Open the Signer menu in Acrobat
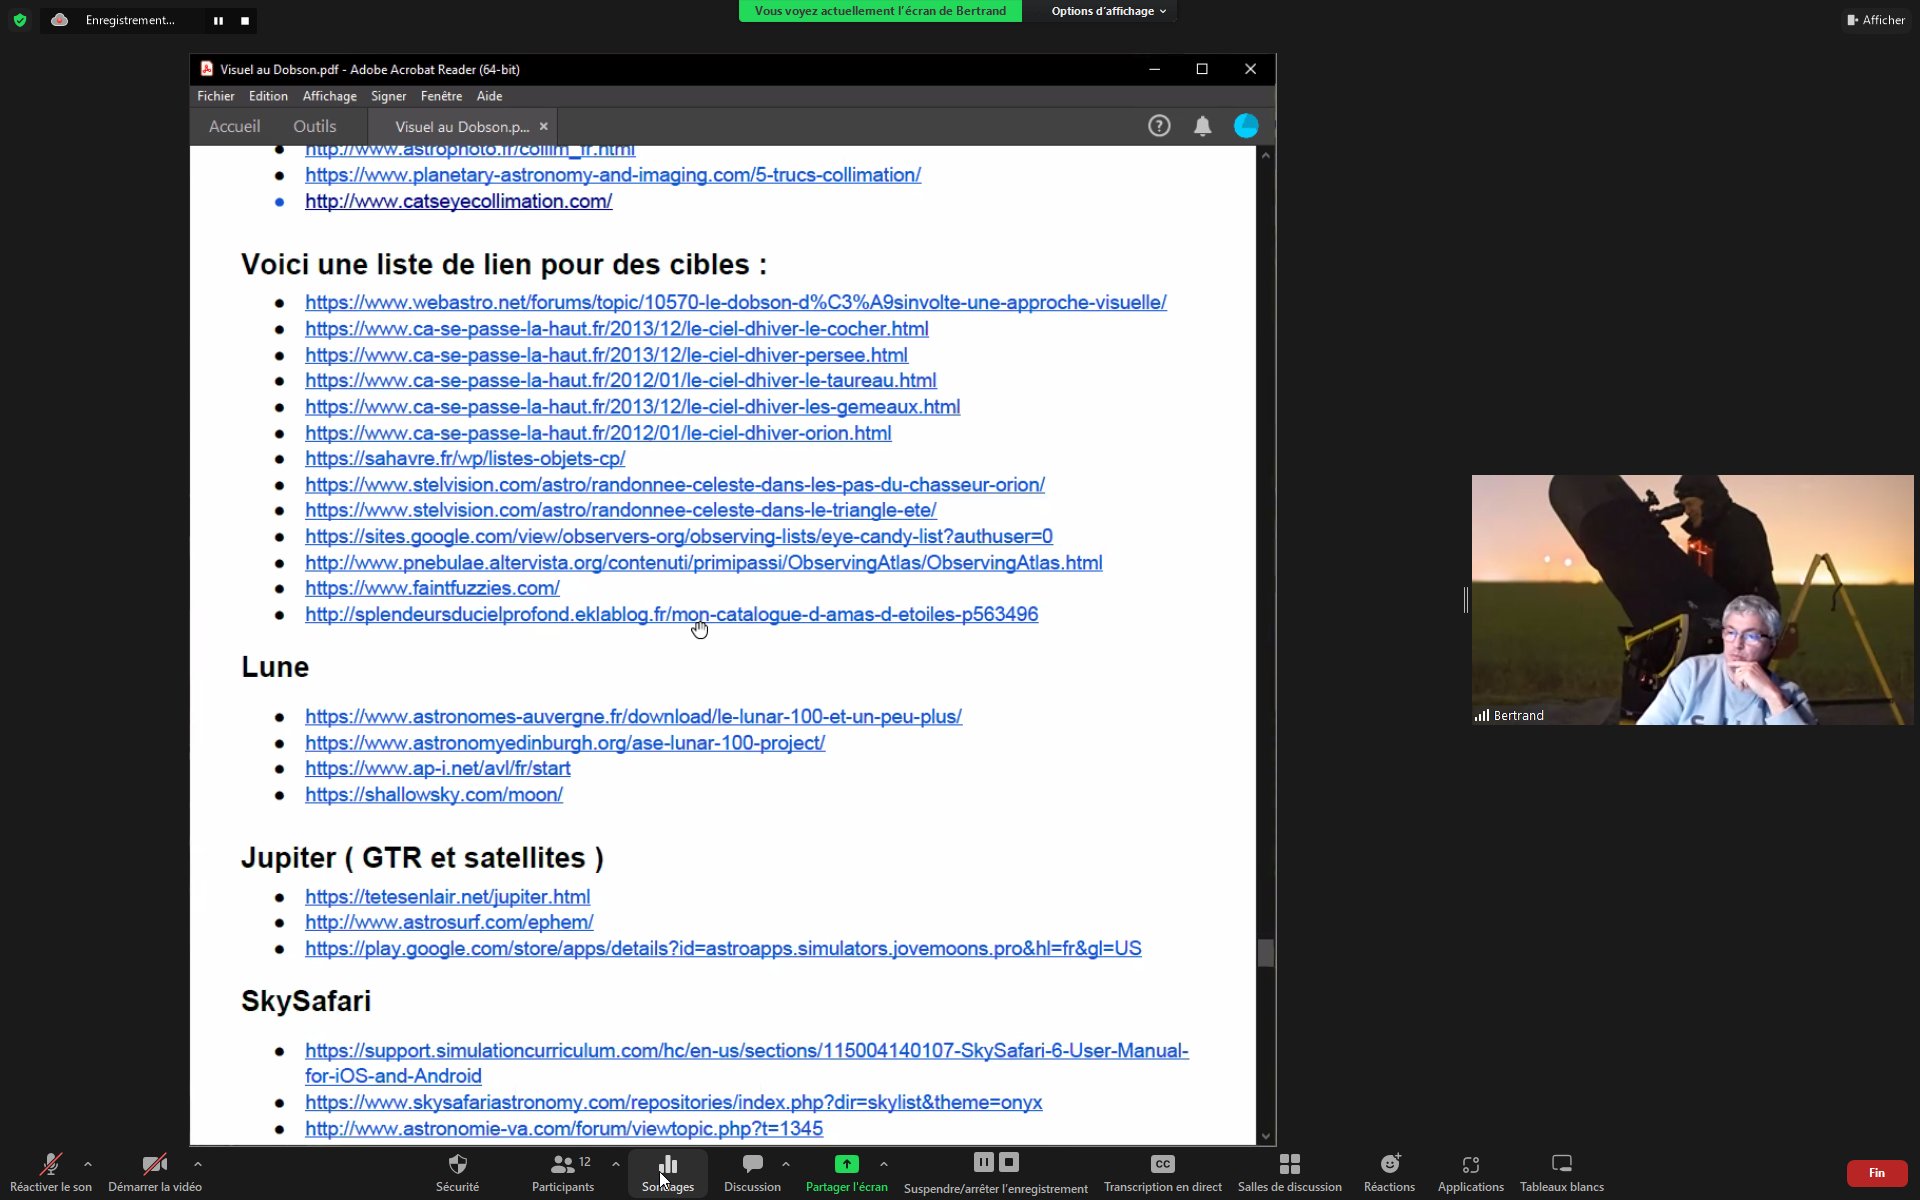The width and height of the screenshot is (1920, 1200). tap(388, 96)
